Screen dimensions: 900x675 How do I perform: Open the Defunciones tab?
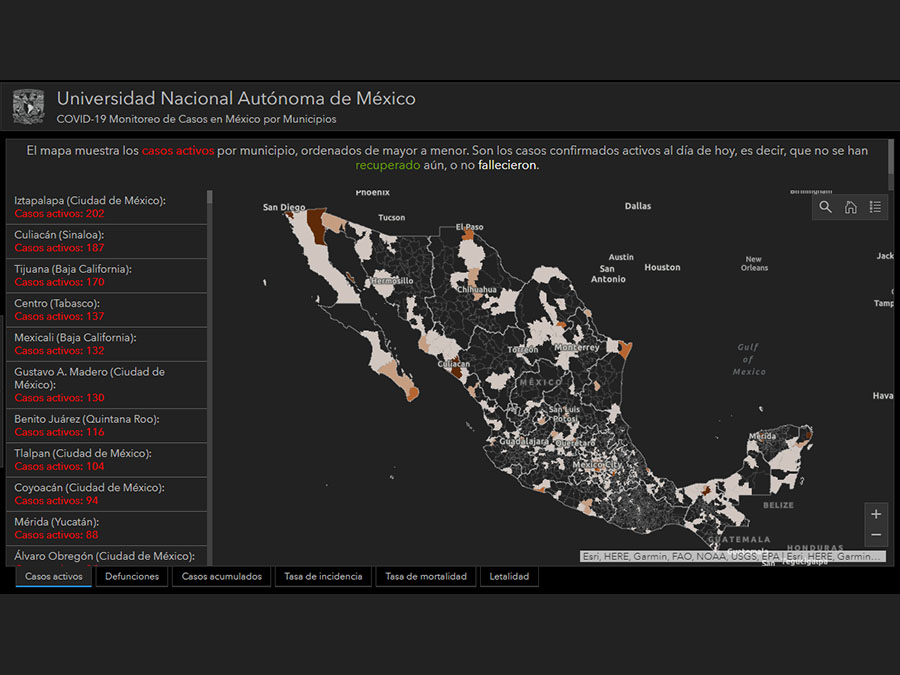132,576
